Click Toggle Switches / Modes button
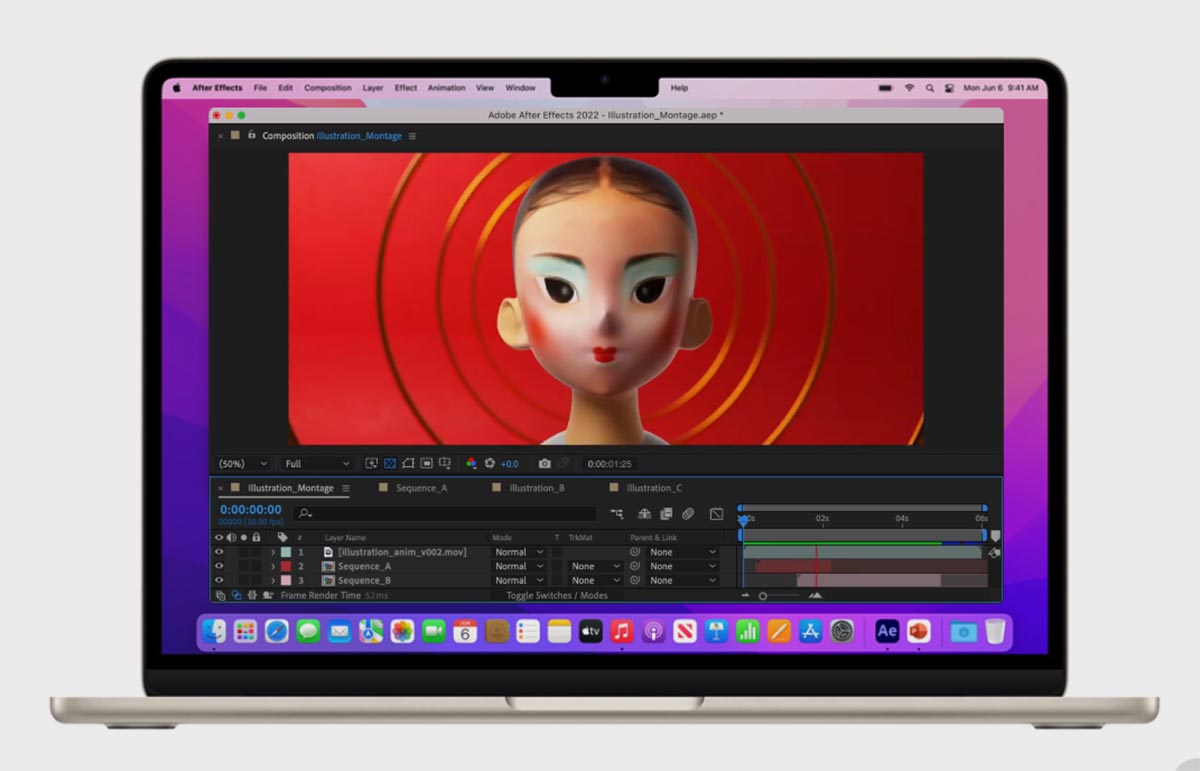1200x771 pixels. 556,595
